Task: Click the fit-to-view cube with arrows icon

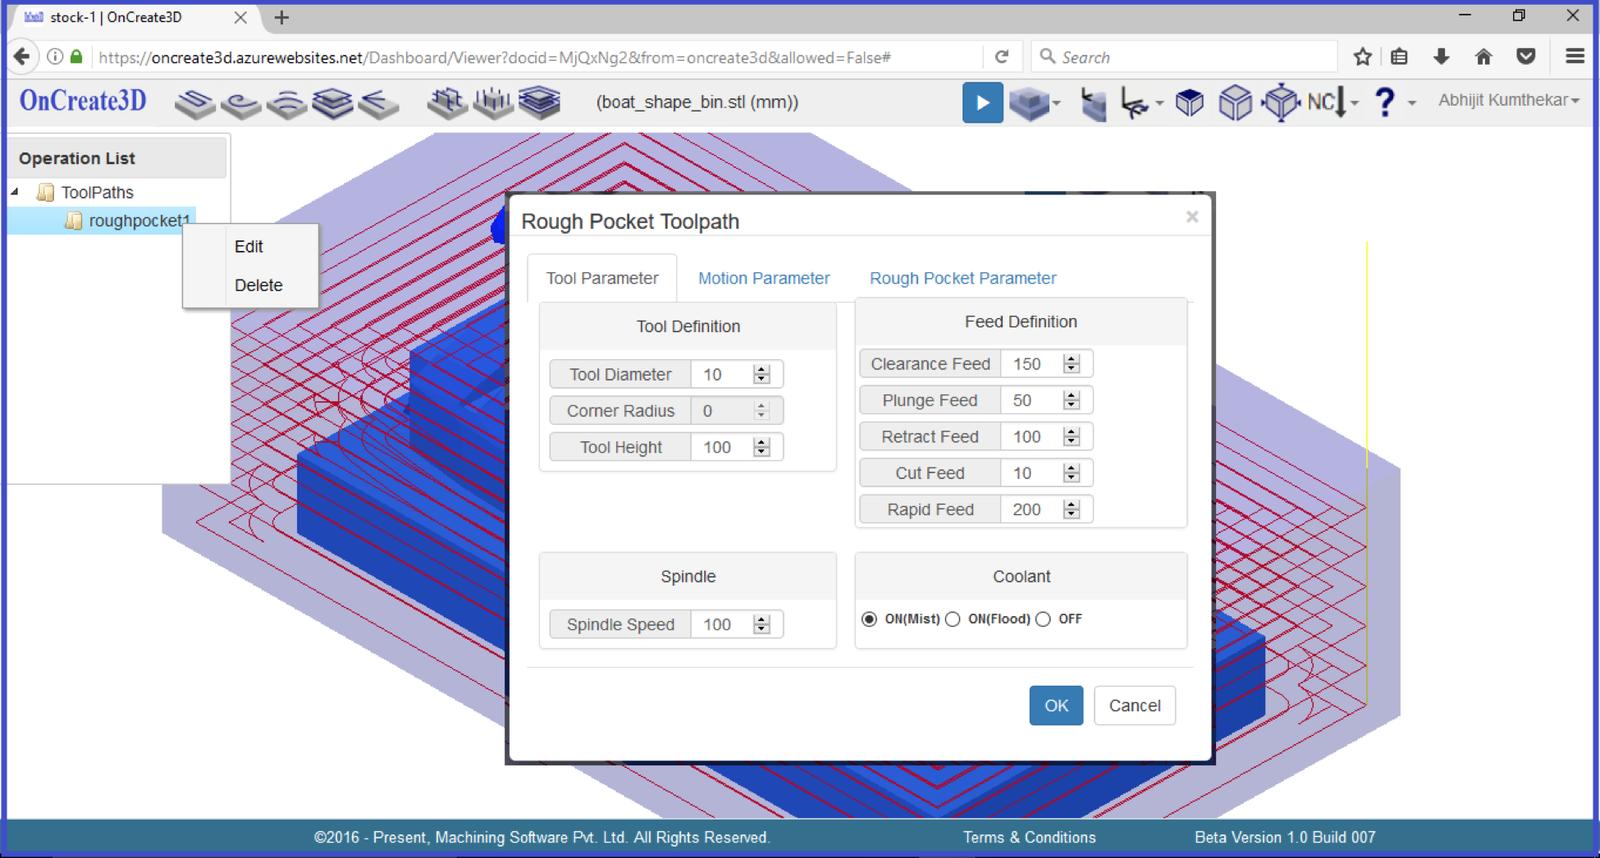Action: (1280, 102)
